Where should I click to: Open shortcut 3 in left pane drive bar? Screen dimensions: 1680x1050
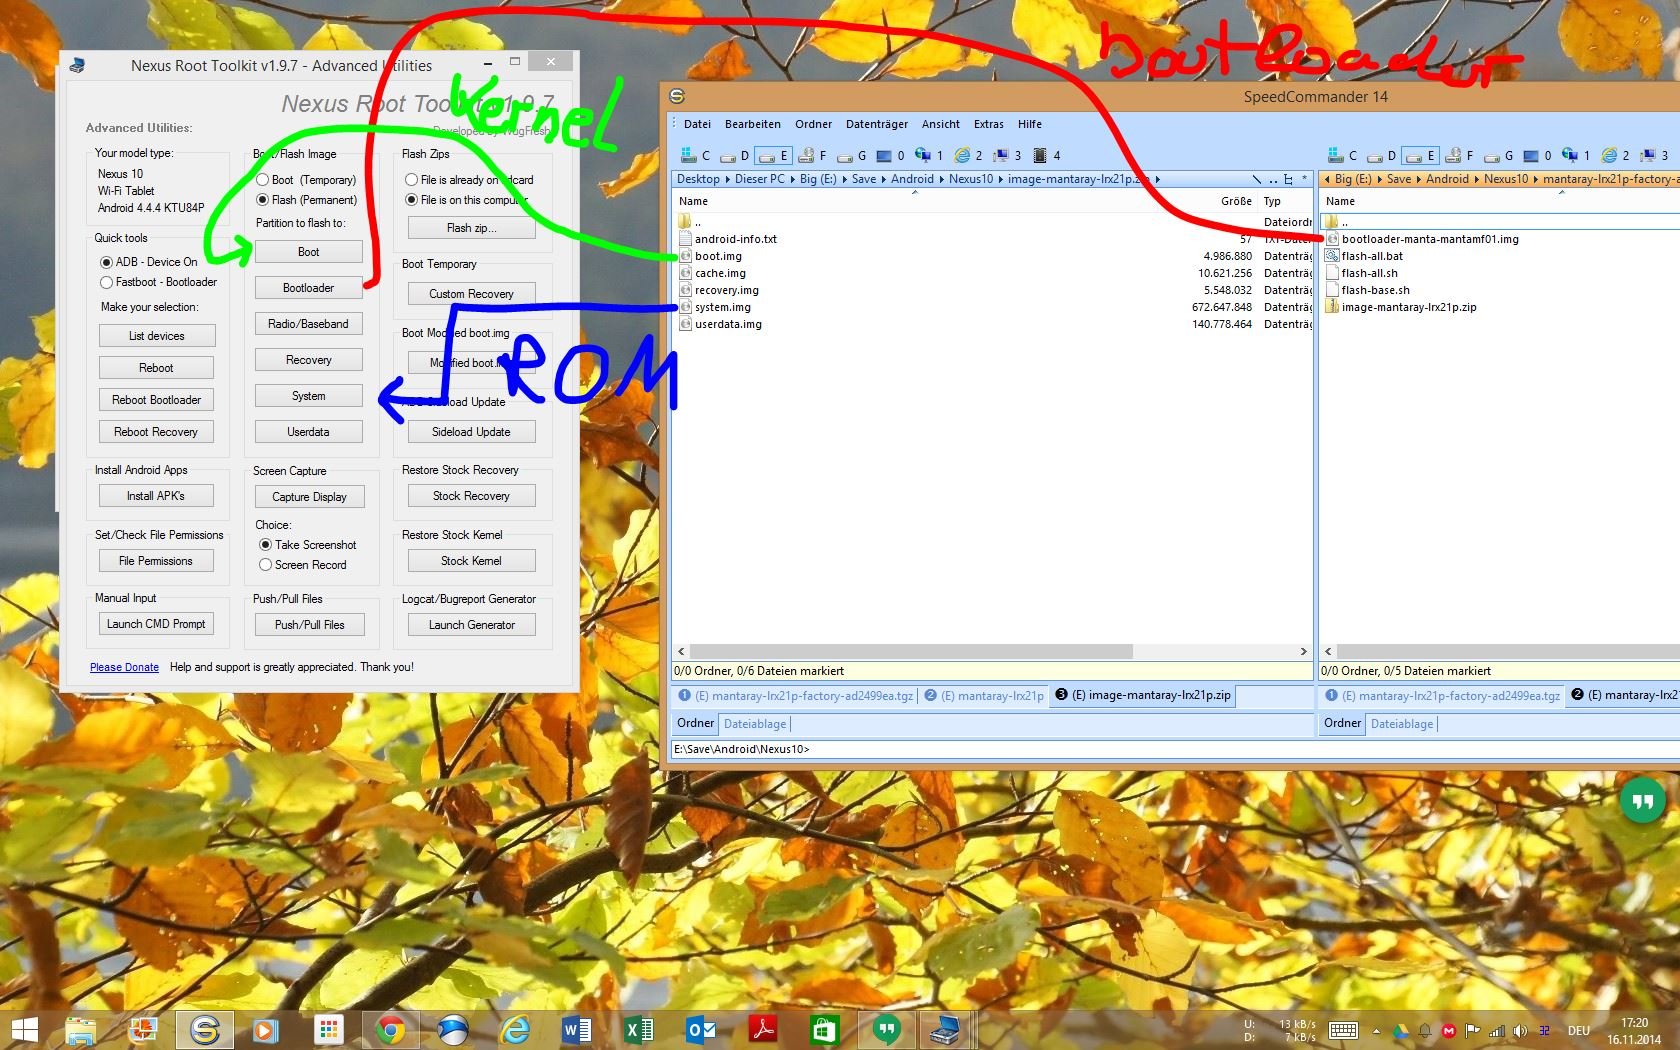(1007, 156)
